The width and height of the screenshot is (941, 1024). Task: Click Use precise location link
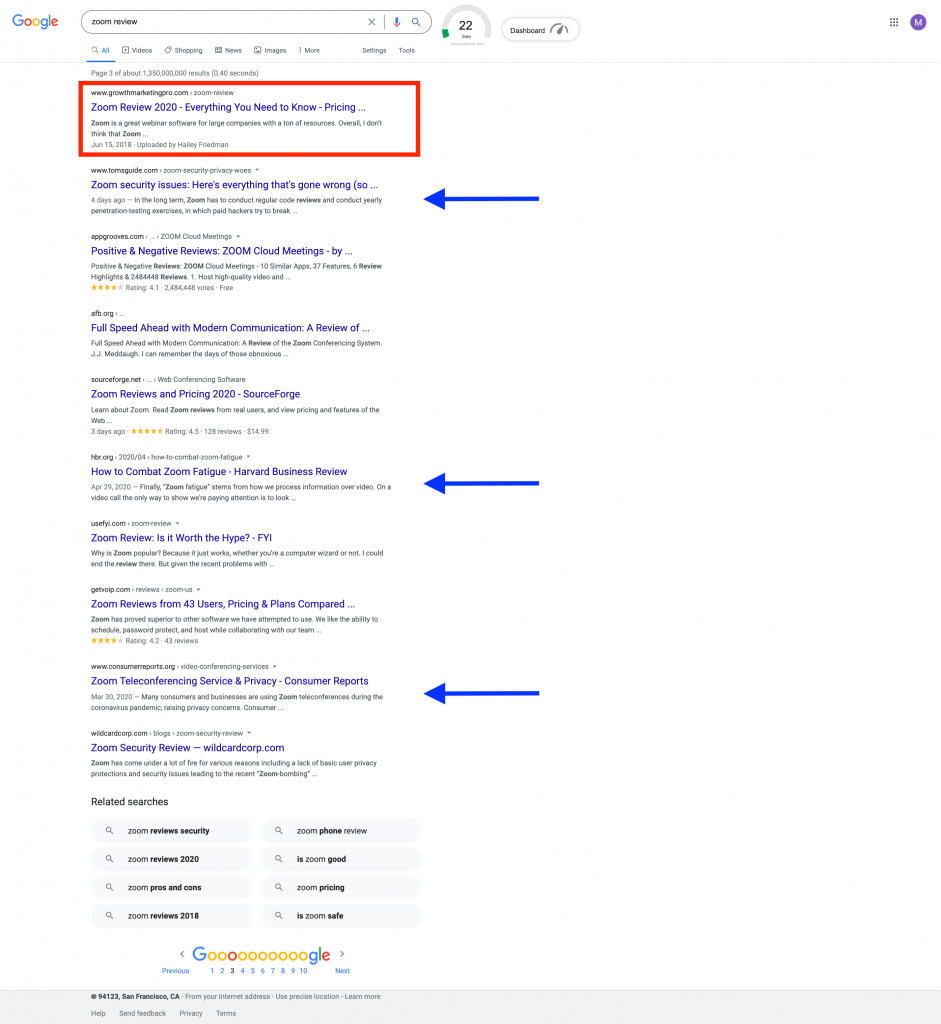(x=308, y=997)
